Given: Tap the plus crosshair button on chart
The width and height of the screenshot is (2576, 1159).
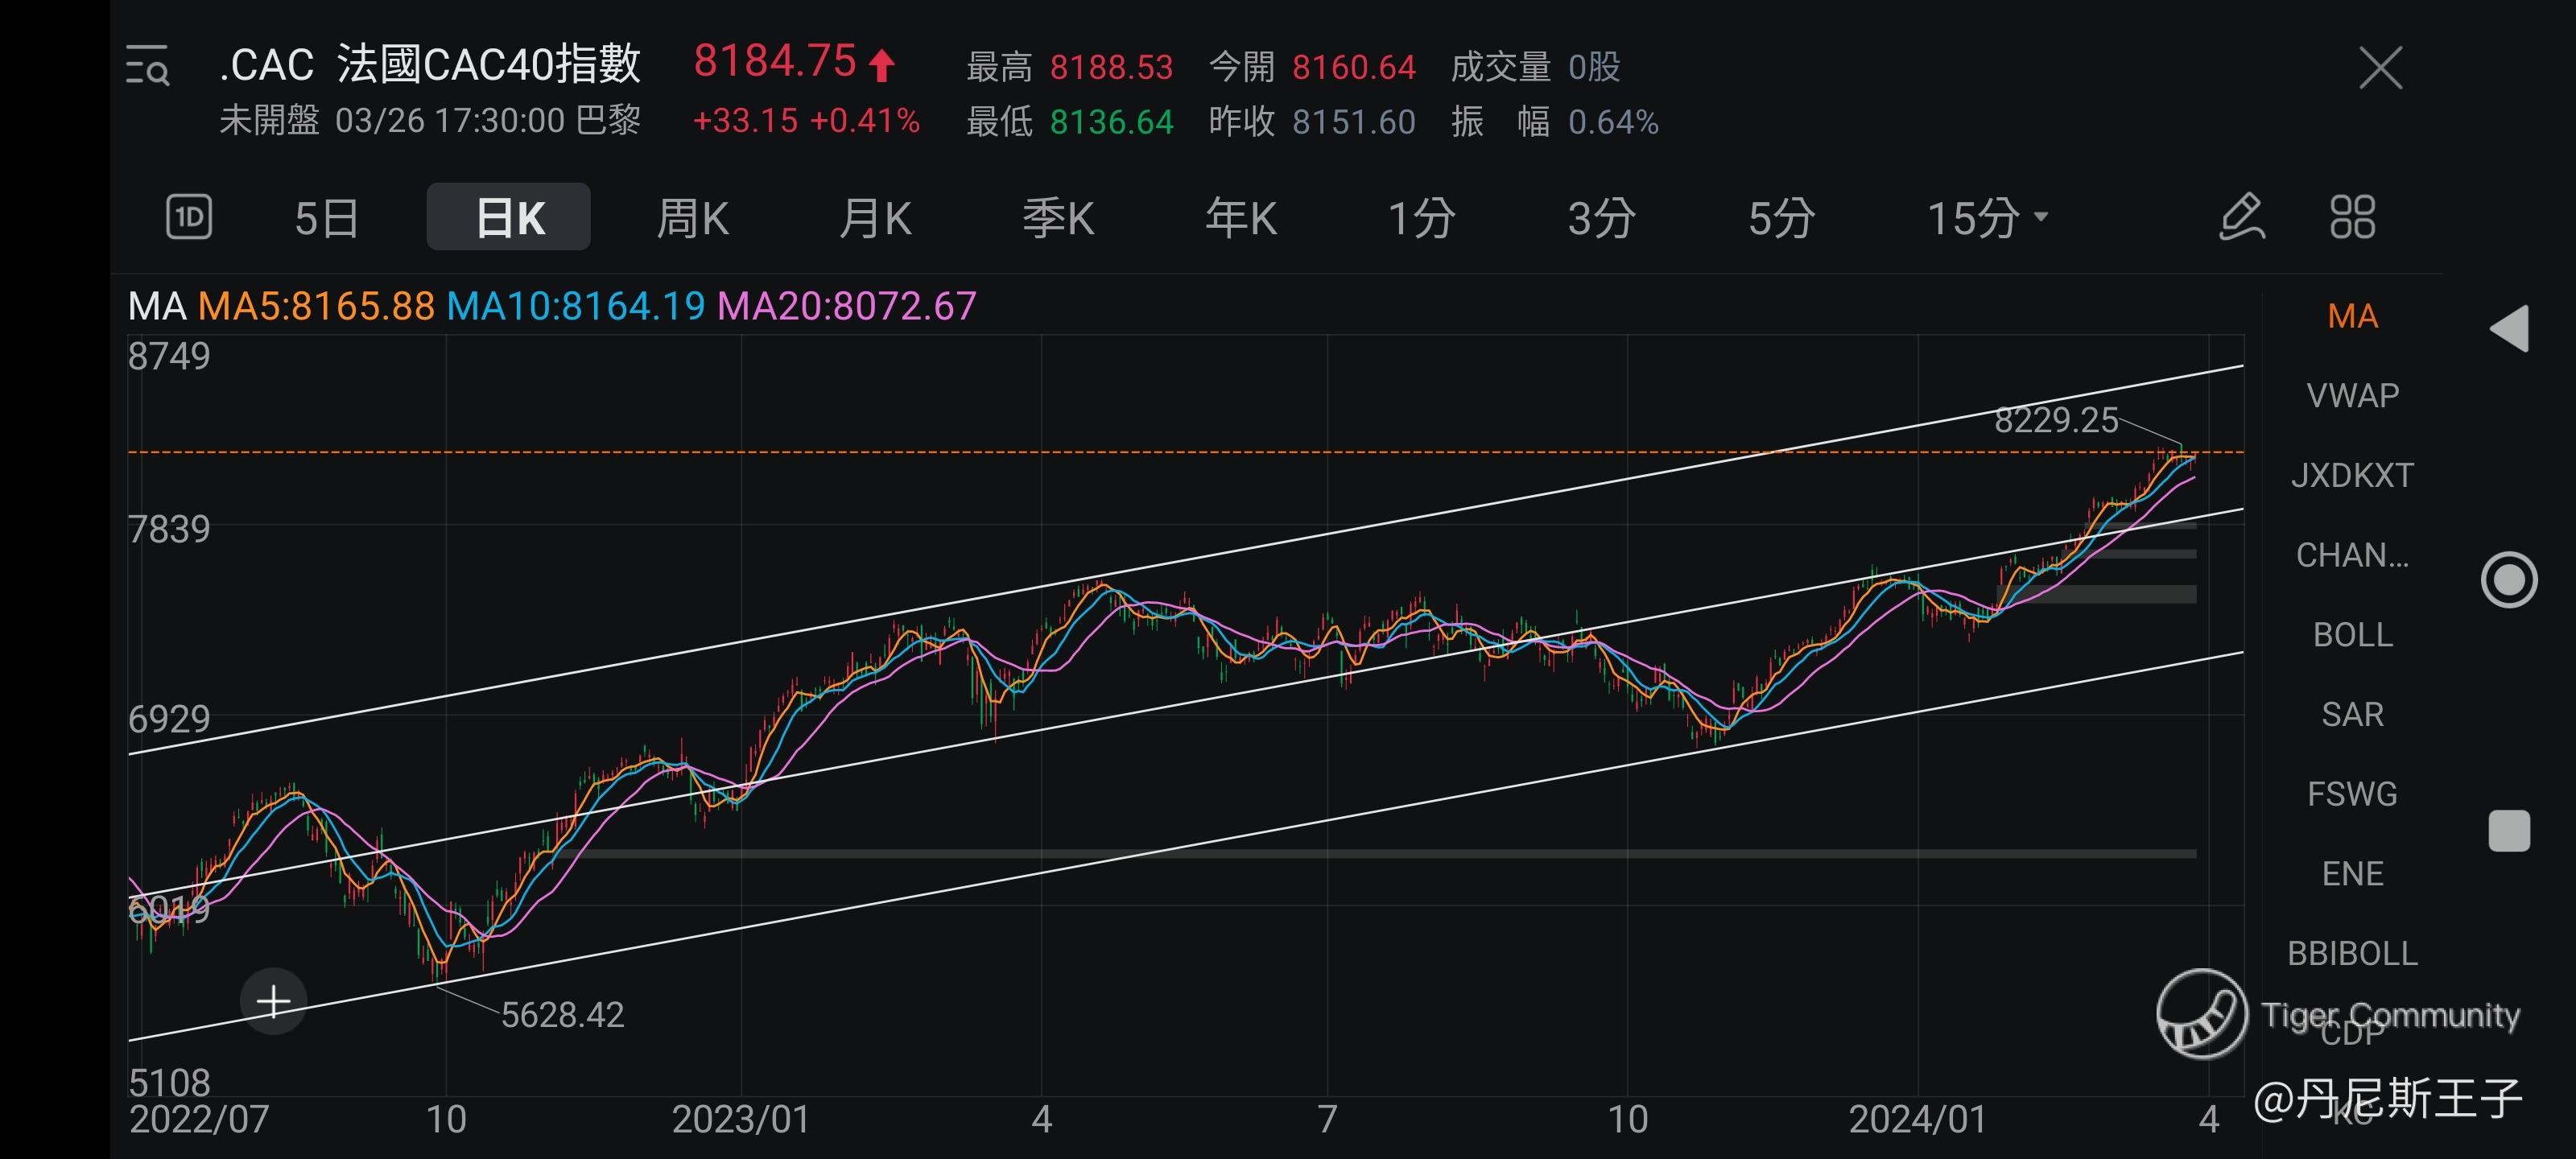Looking at the screenshot, I should 273,1001.
